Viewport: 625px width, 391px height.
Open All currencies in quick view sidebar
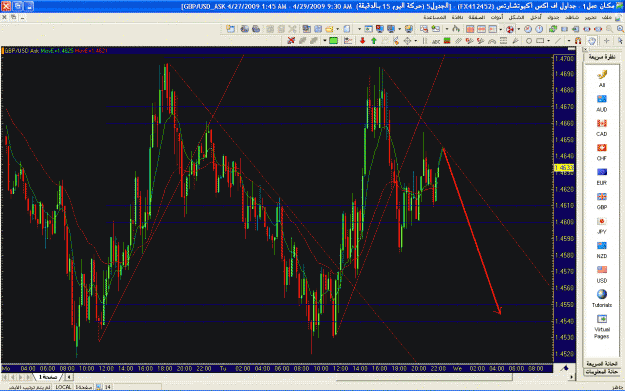click(x=601, y=78)
